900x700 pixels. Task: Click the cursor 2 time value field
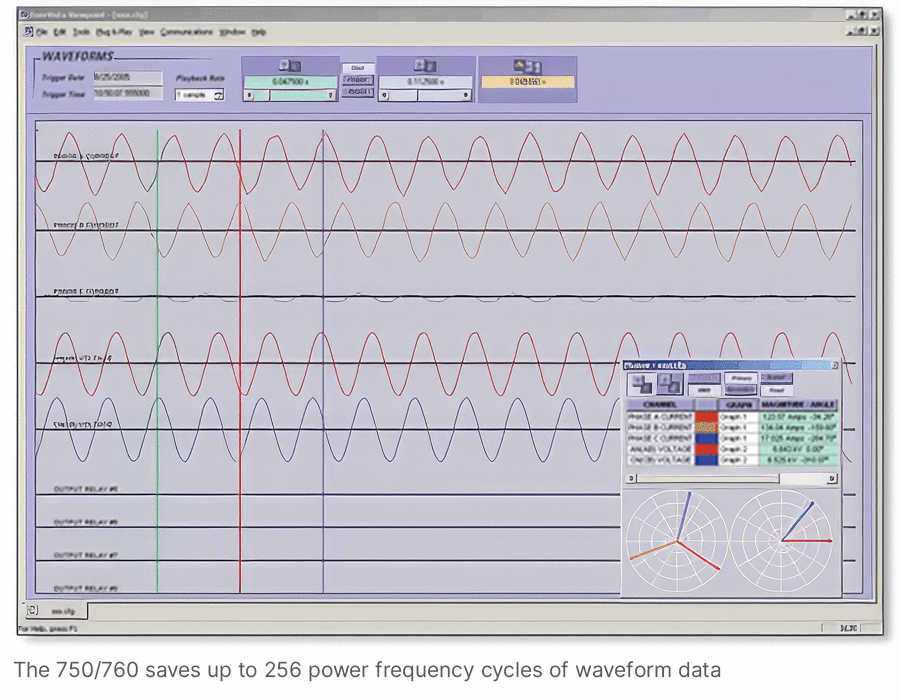pos(426,82)
